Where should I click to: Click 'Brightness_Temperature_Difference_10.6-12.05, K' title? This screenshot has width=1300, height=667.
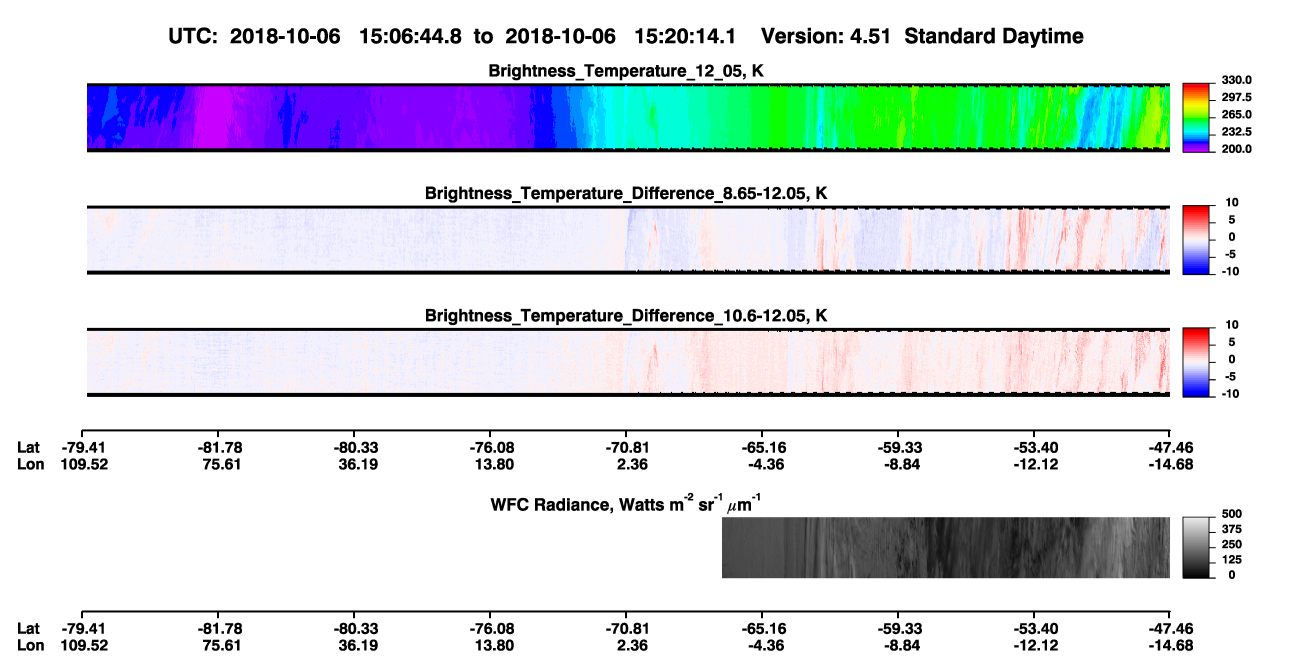[627, 316]
